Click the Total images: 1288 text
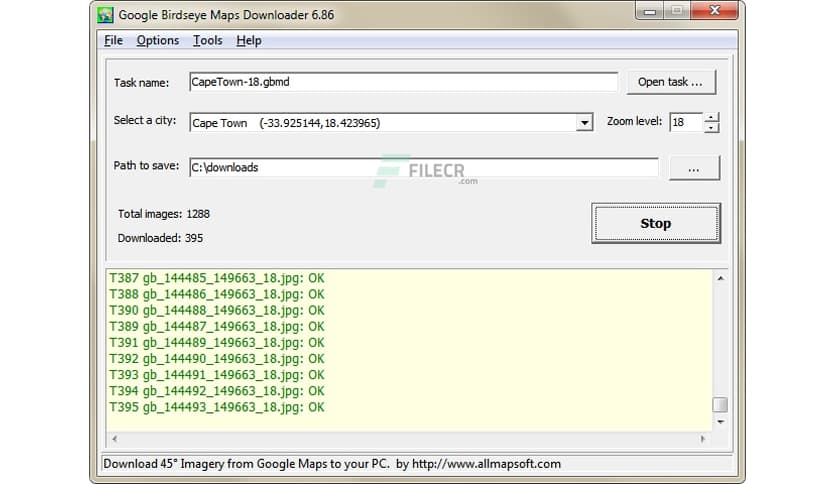836x484 pixels. coord(164,214)
